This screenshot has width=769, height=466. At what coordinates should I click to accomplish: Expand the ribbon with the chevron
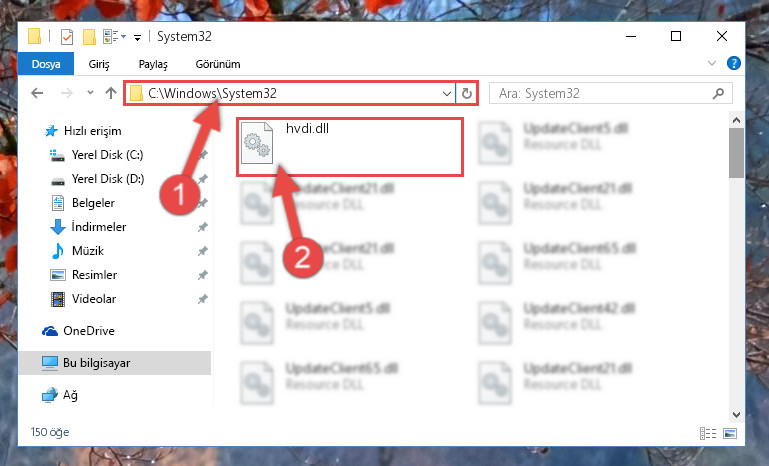(712, 63)
